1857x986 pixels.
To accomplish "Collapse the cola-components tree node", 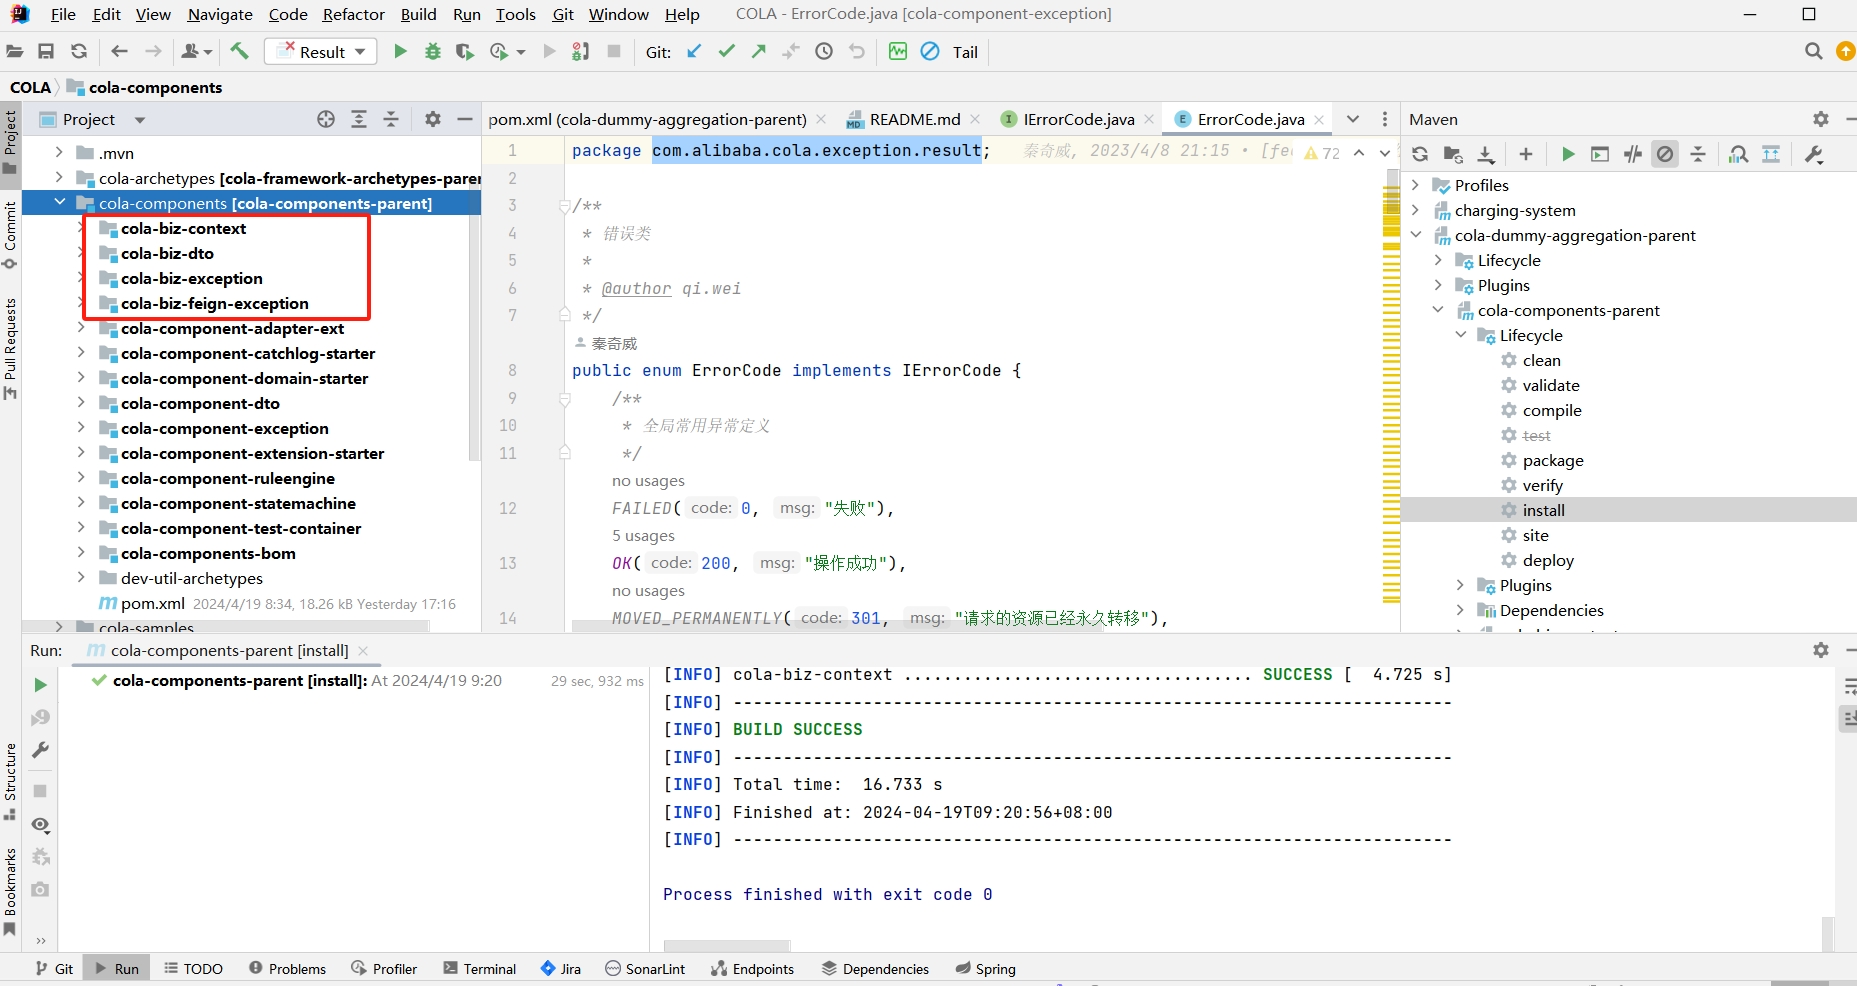I will point(60,203).
